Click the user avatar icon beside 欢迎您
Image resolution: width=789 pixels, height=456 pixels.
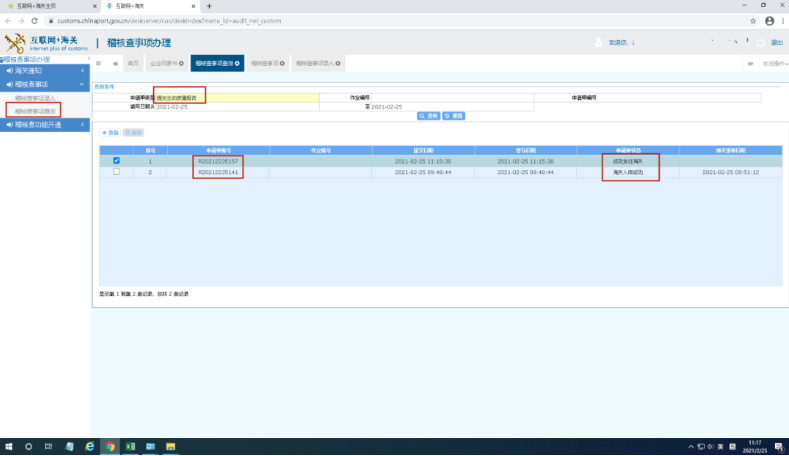pyautogui.click(x=598, y=43)
